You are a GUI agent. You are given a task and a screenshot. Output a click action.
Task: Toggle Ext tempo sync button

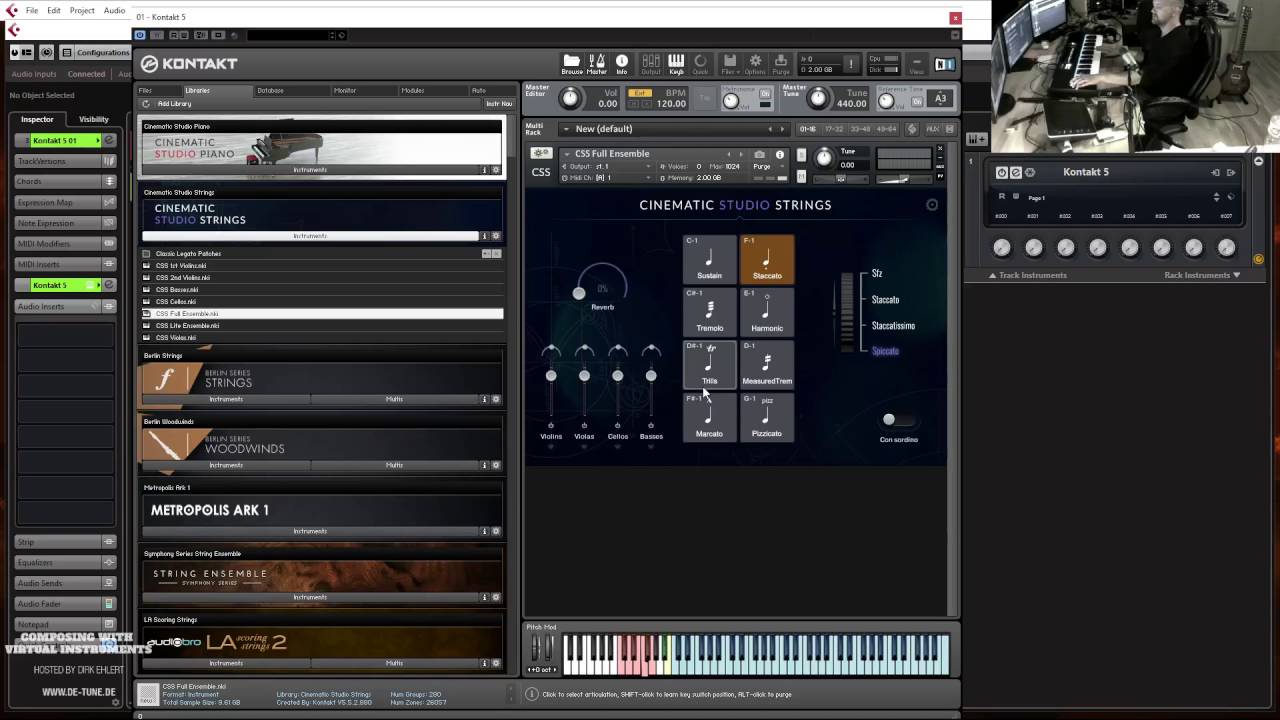[x=640, y=92]
